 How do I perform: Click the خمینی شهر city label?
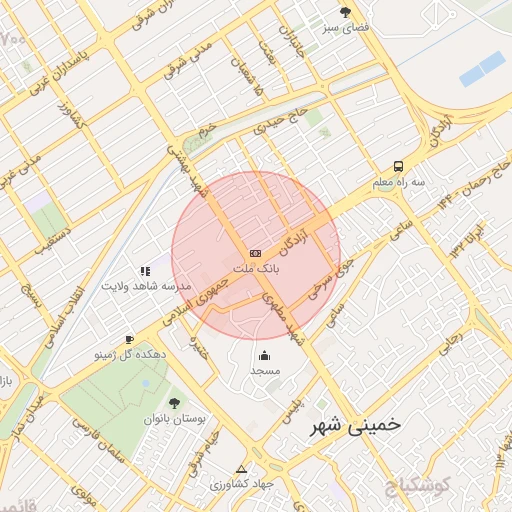(356, 426)
